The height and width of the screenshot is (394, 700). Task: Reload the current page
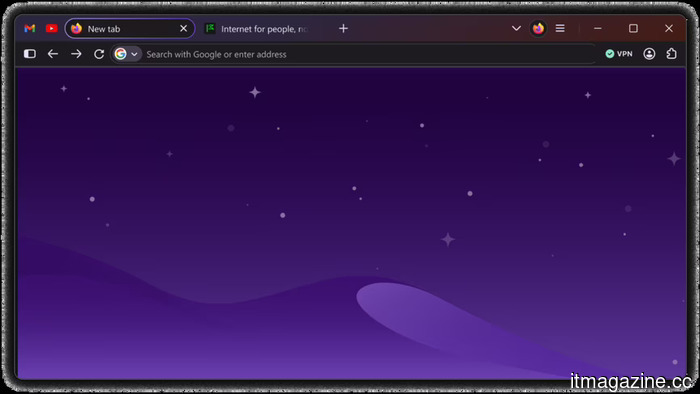(x=99, y=54)
